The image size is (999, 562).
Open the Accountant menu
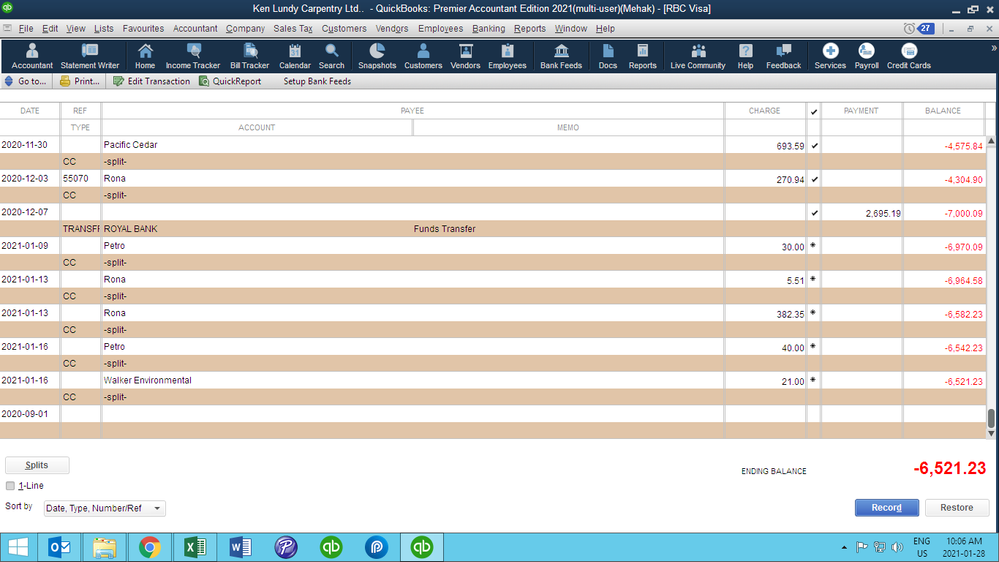tap(195, 29)
